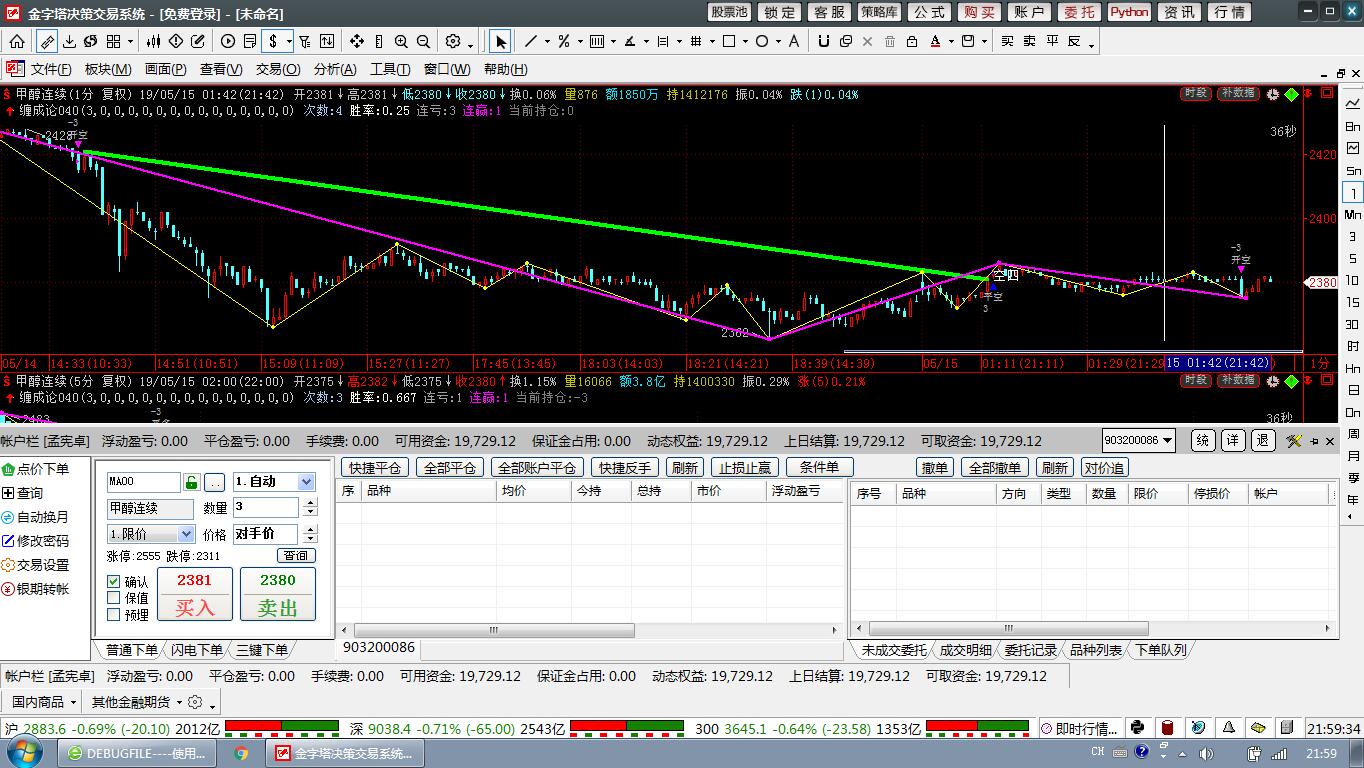Click the Python button in title bar
Viewport: 1364px width, 768px height.
pos(1129,12)
